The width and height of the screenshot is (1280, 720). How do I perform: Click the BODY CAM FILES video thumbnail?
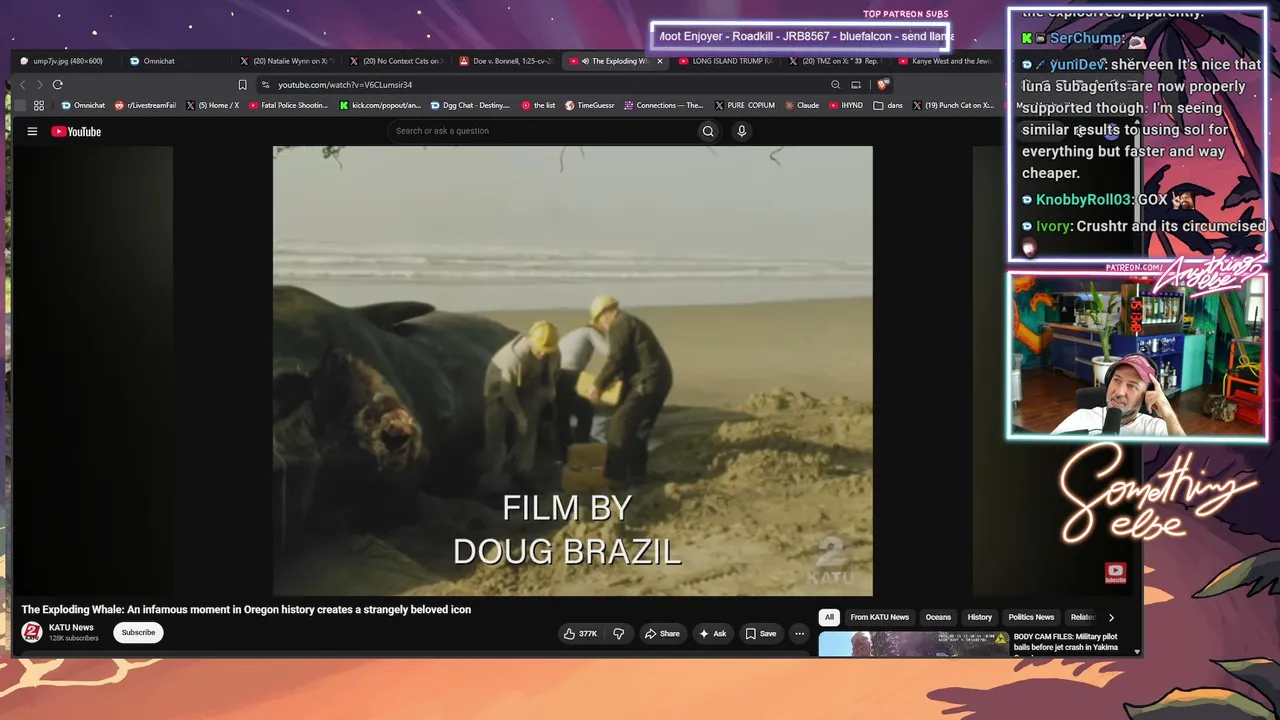point(913,644)
